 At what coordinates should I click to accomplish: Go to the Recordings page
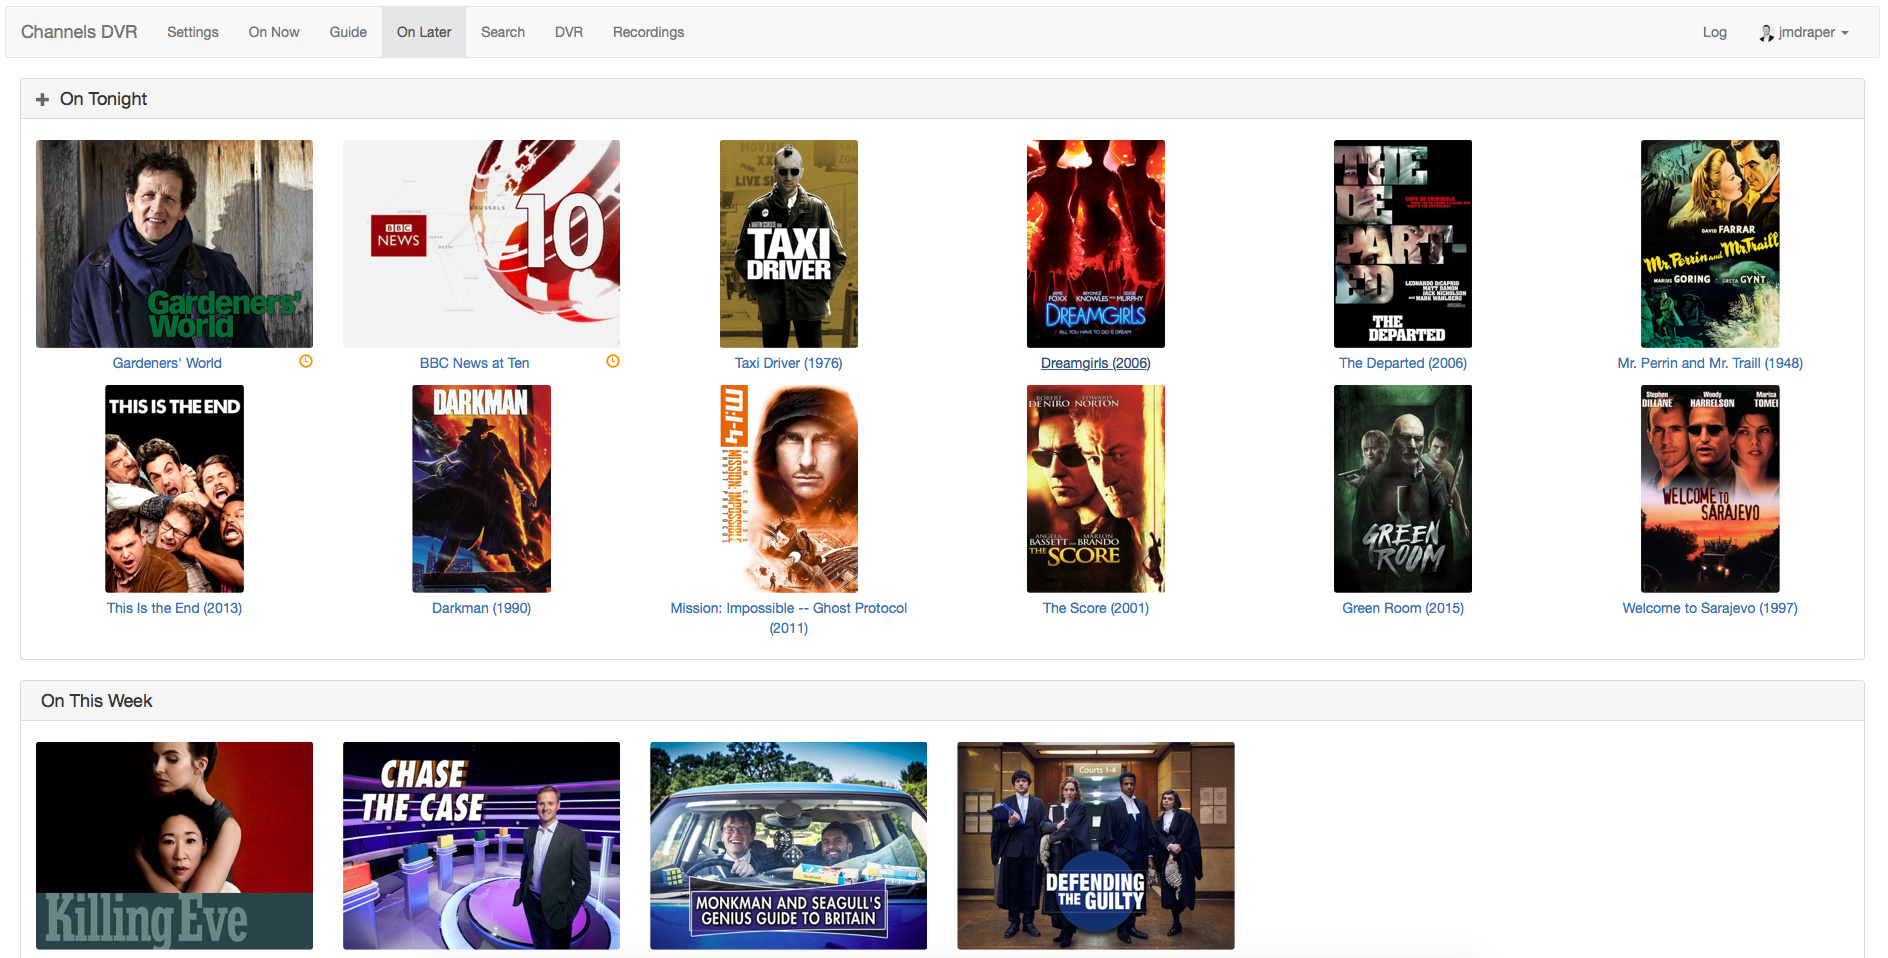click(648, 32)
